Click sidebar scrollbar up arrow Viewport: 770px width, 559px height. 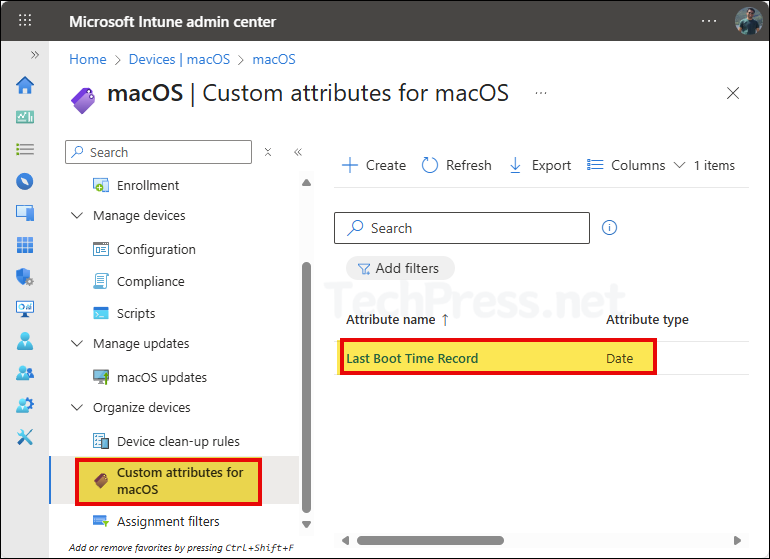306,183
